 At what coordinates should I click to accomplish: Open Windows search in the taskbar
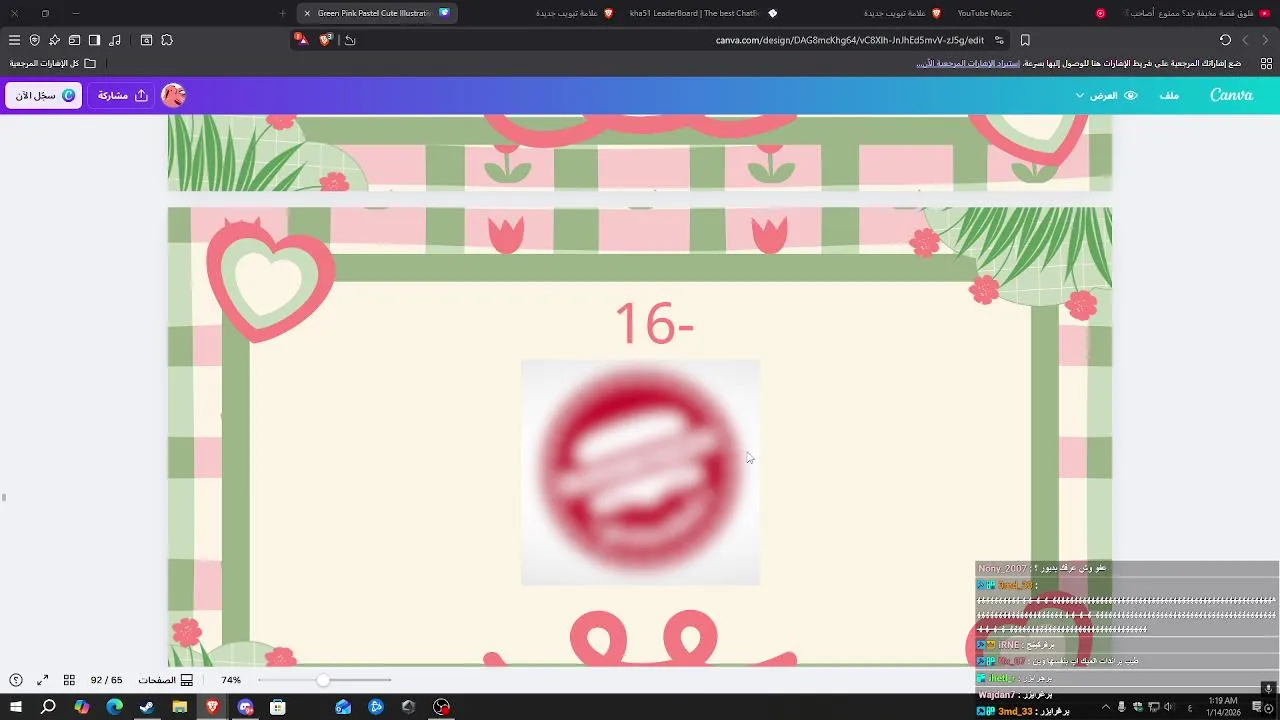point(48,707)
